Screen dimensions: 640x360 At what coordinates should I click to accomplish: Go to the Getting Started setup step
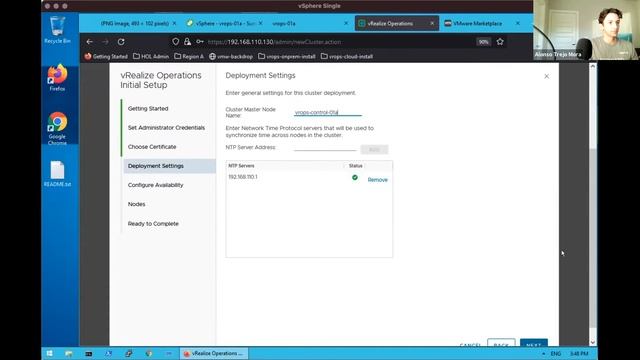coord(148,109)
